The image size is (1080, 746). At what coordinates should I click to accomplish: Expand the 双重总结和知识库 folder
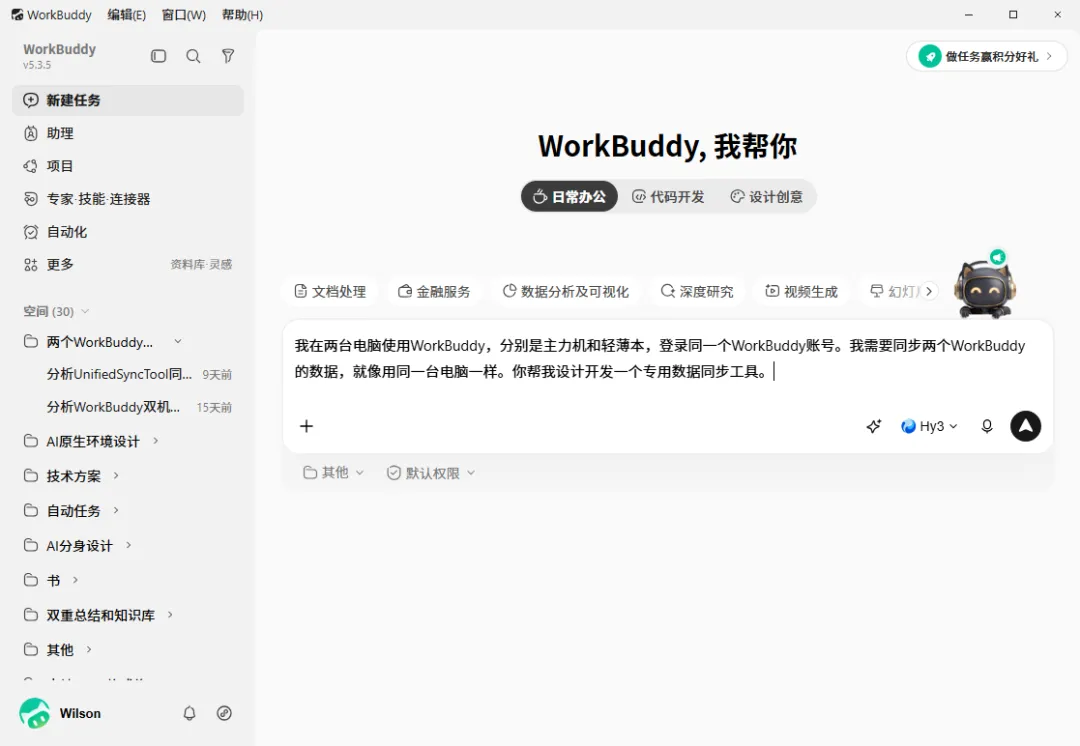point(169,614)
